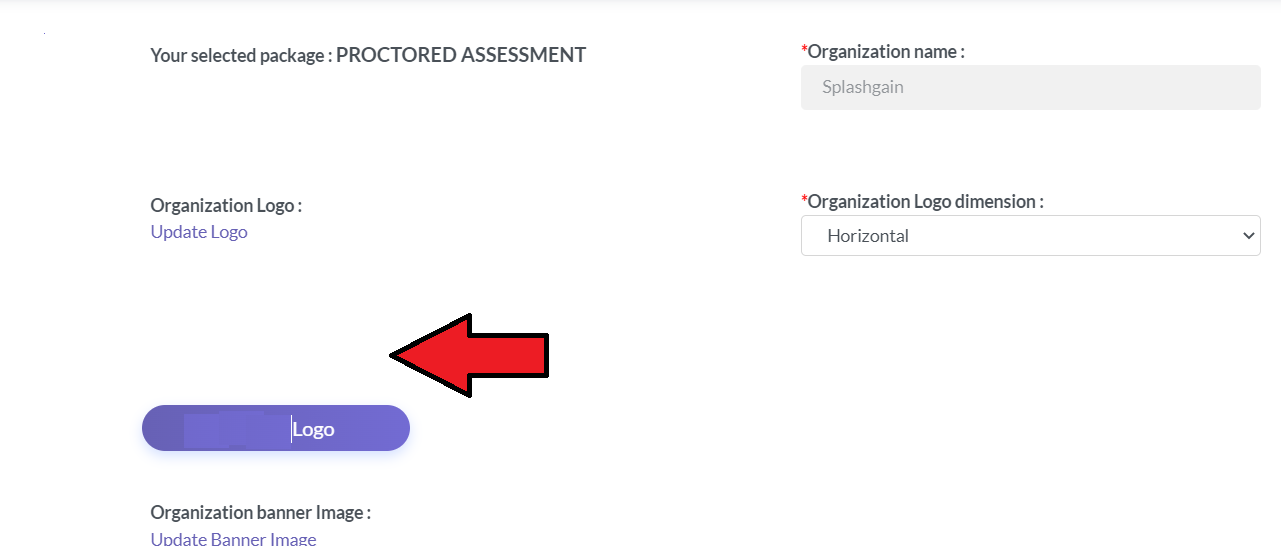
Task: Click the blurred area of the Logo button
Action: [237, 429]
